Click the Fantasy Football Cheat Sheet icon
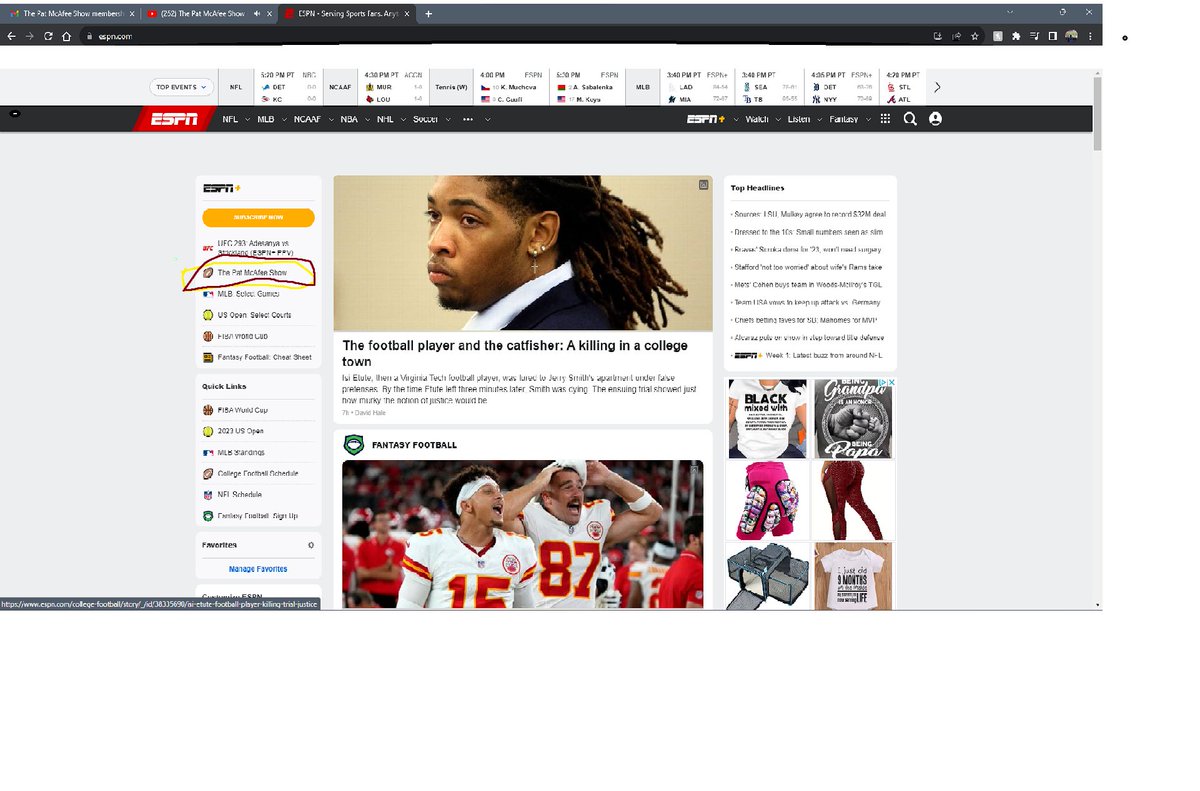This screenshot has width=1200, height=791. [208, 357]
